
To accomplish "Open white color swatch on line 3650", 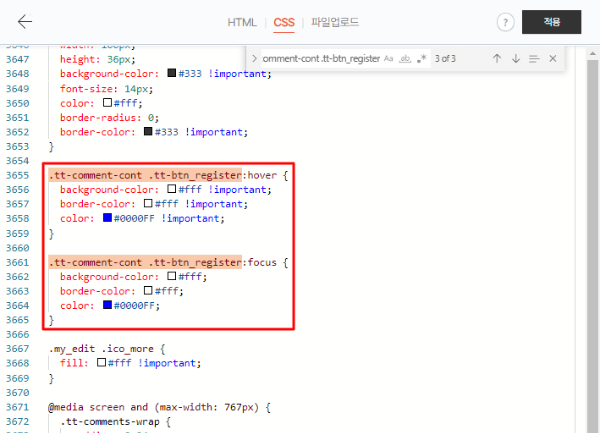I will click(107, 103).
